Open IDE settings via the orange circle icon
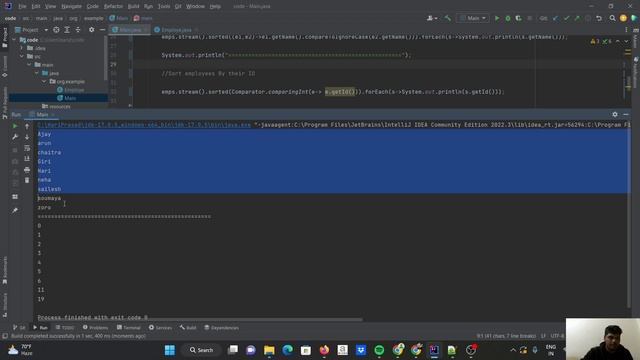This screenshot has height=360, width=640. pos(623,18)
